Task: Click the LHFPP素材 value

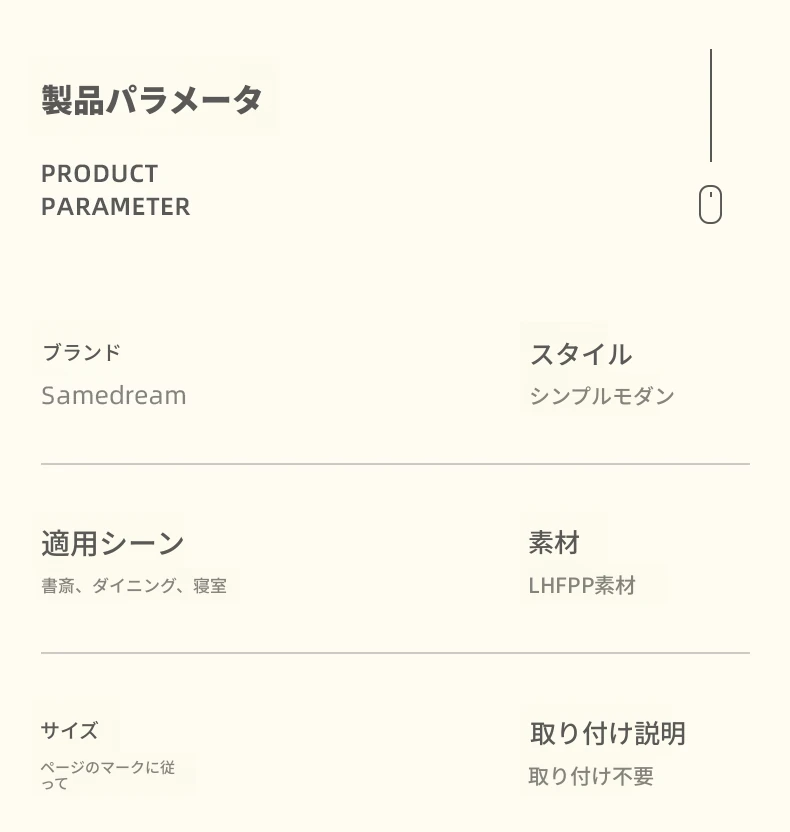Action: [x=582, y=586]
